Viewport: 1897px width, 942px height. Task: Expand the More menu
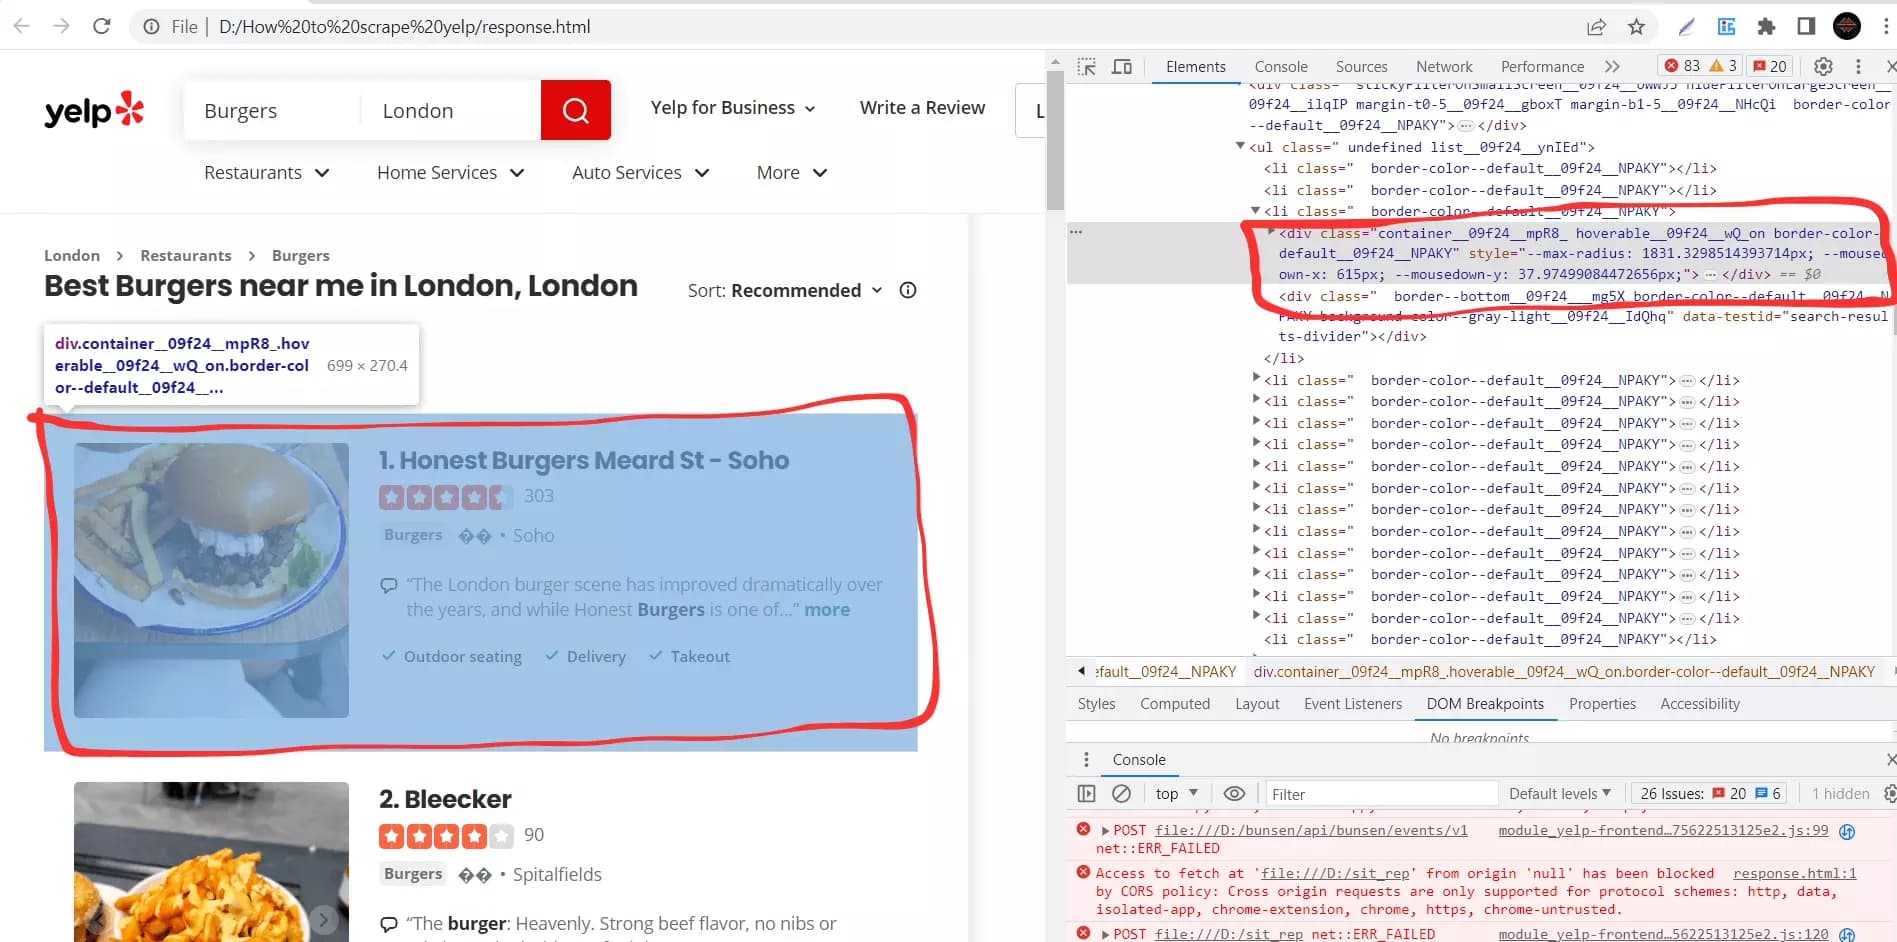click(792, 173)
